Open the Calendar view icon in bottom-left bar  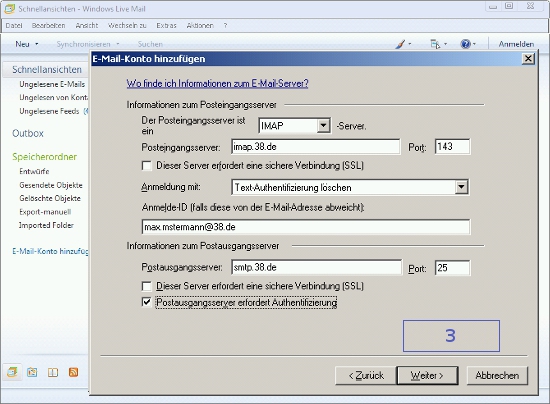coord(32,372)
